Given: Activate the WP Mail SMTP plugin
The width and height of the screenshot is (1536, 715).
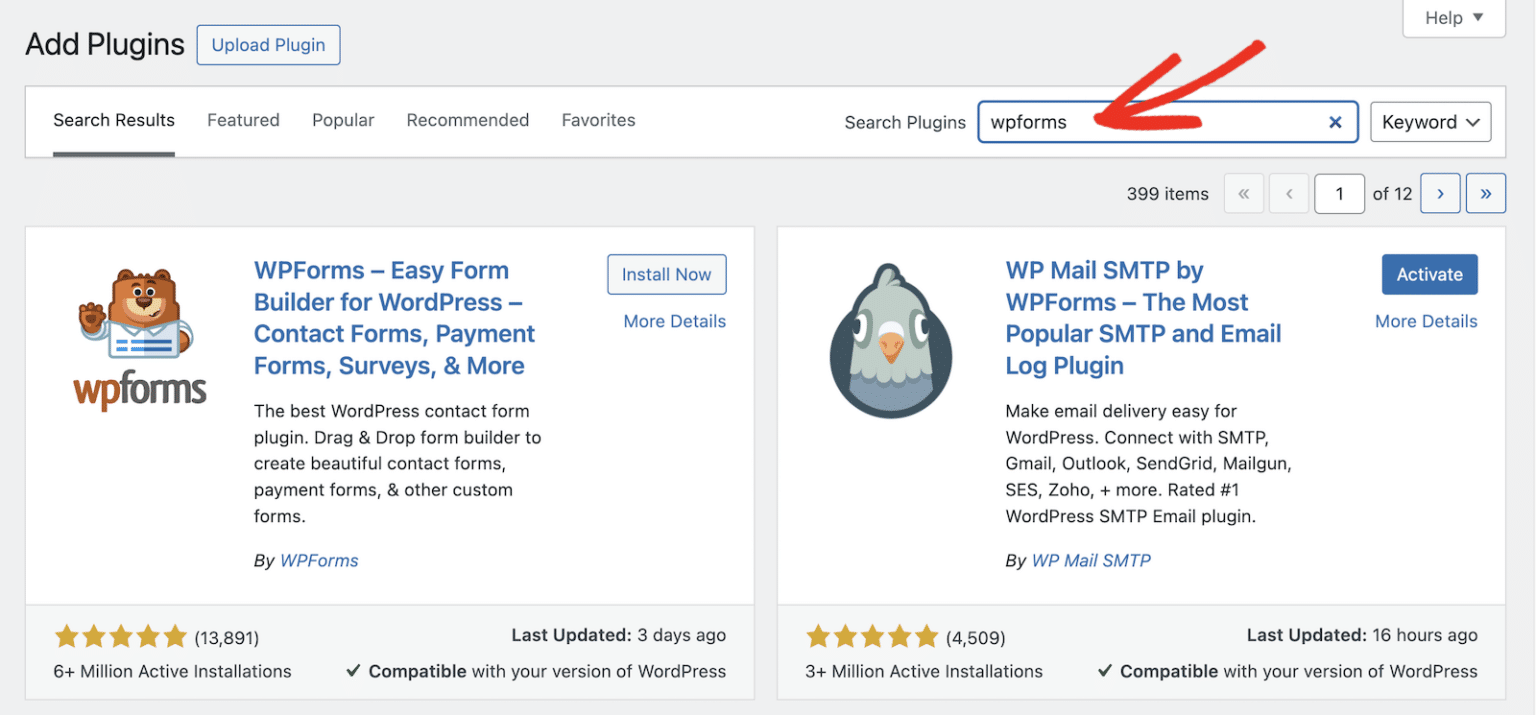Looking at the screenshot, I should [1429, 274].
